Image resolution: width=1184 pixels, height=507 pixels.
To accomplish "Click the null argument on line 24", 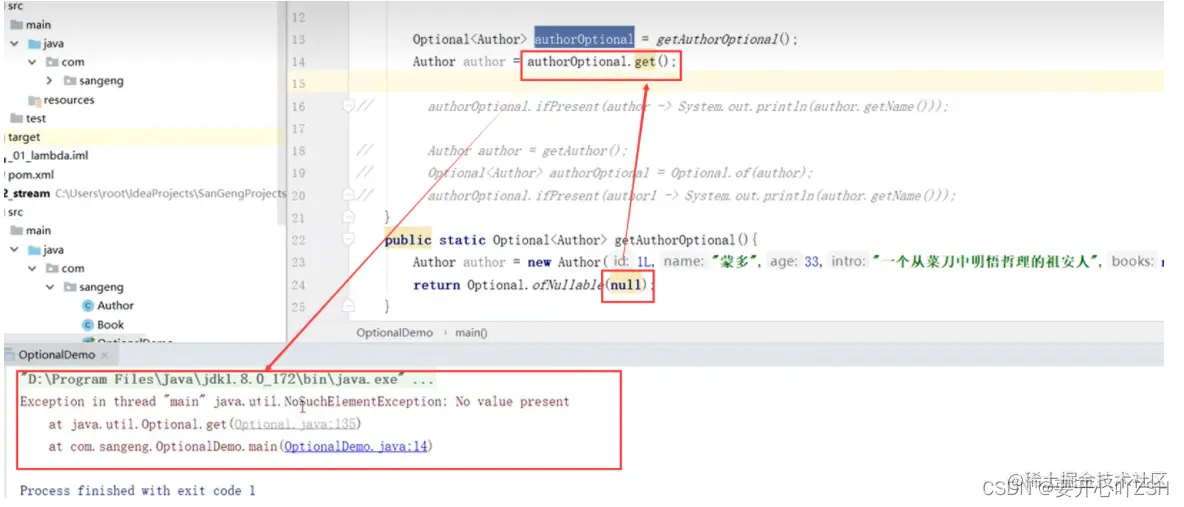I will (x=625, y=285).
